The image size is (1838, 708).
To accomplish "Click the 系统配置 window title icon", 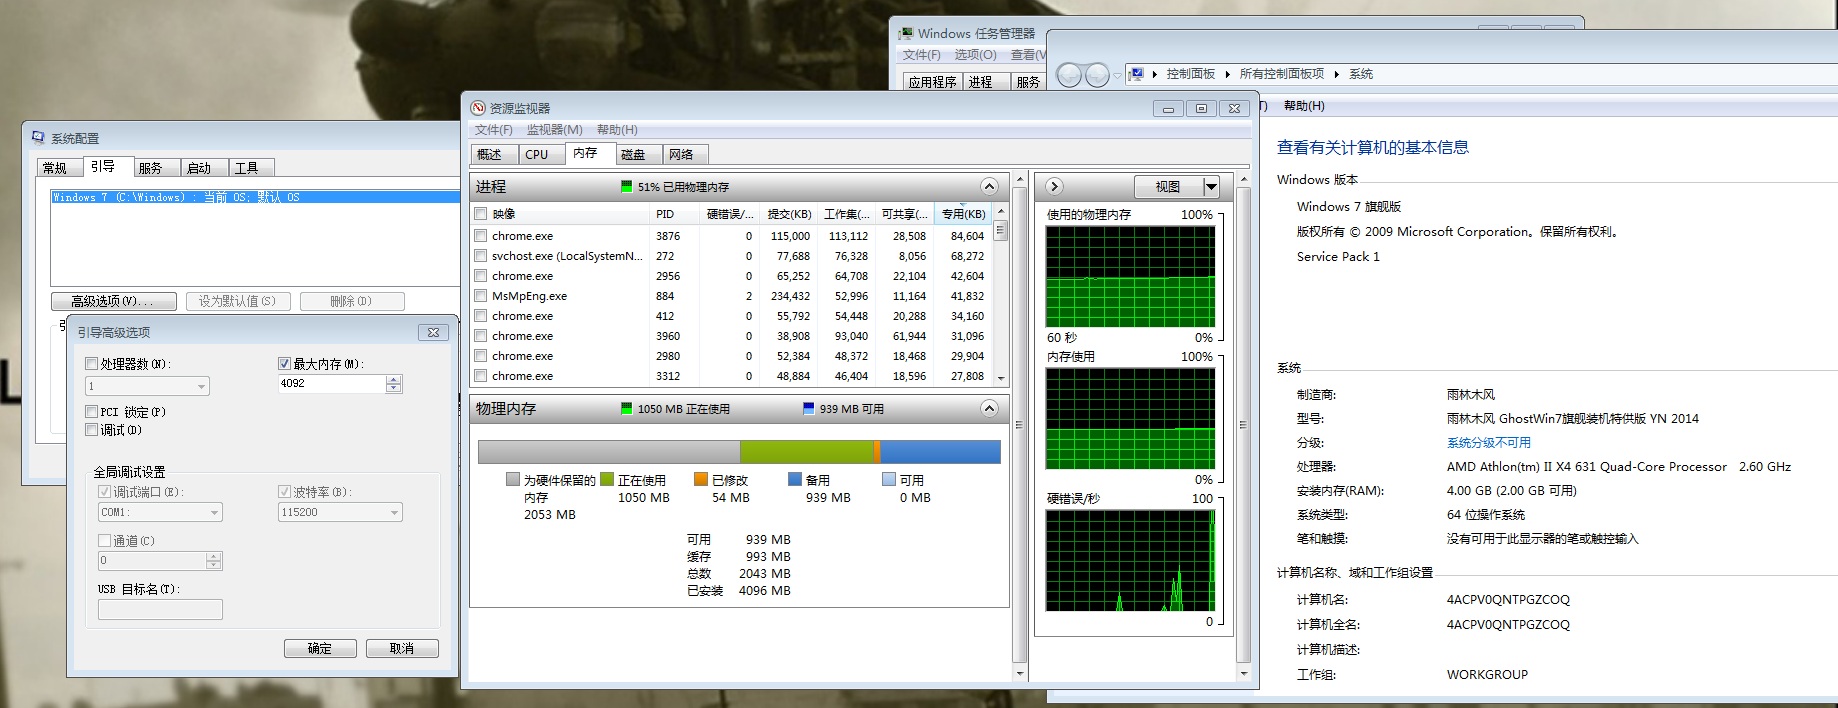I will click(38, 138).
